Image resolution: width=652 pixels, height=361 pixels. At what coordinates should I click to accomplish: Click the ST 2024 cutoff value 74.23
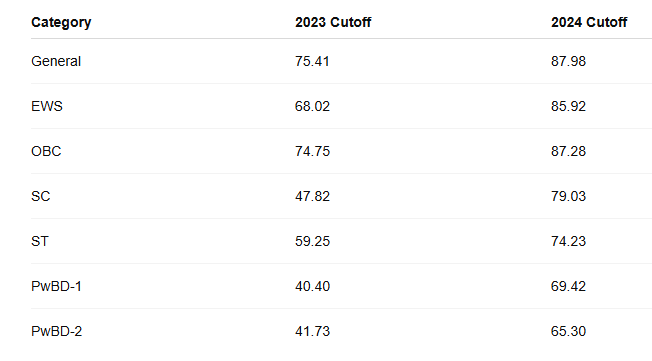(568, 241)
